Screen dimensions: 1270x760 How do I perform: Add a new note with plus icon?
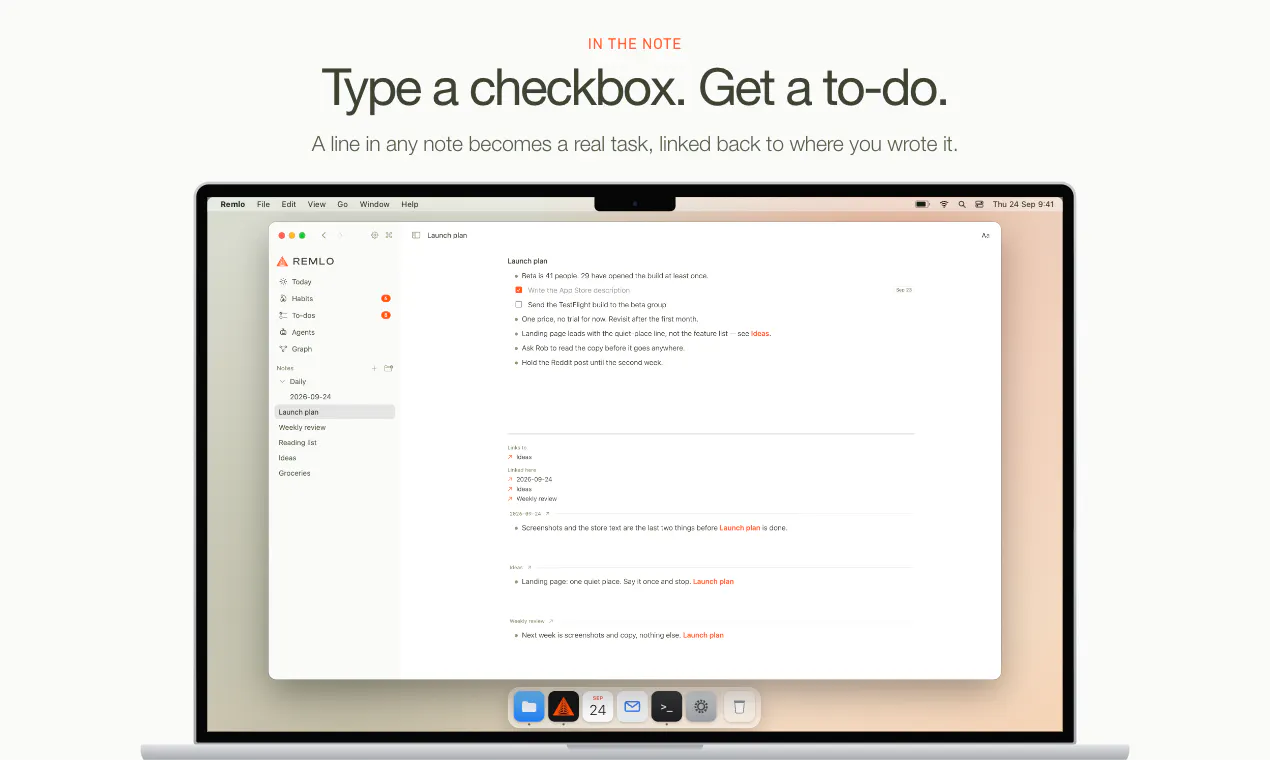pyautogui.click(x=374, y=368)
